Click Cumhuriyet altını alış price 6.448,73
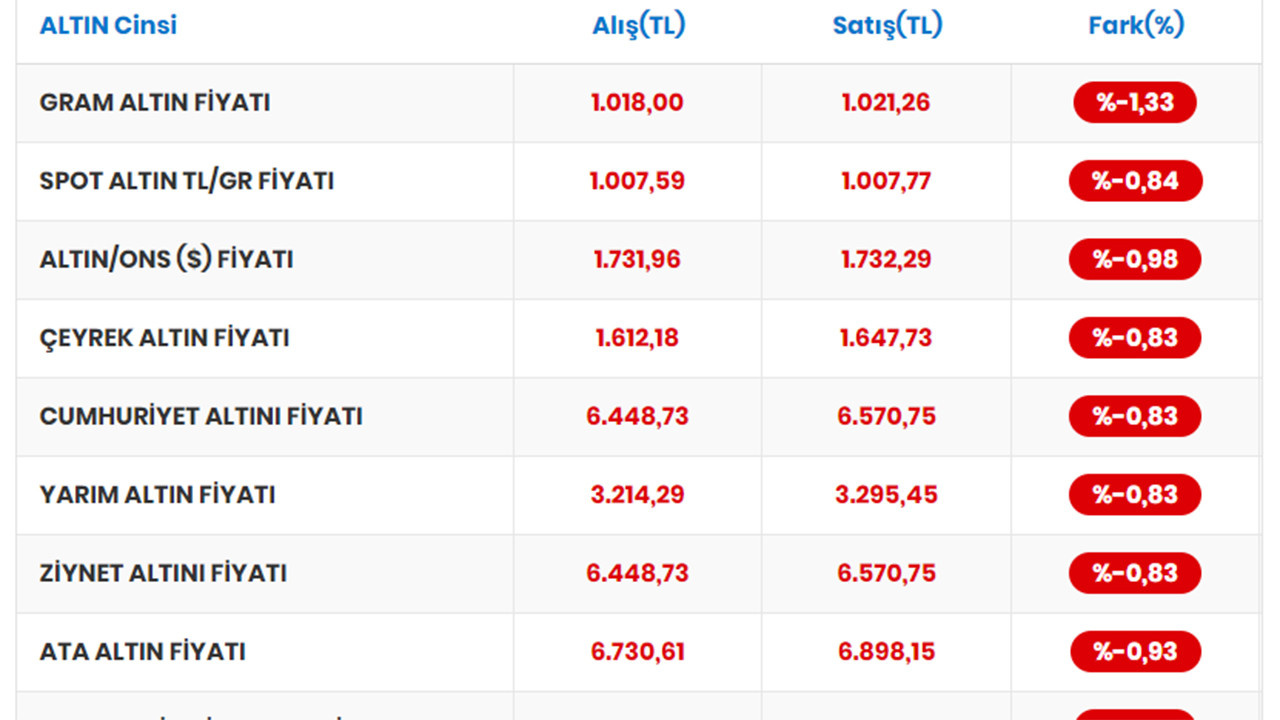 point(638,416)
